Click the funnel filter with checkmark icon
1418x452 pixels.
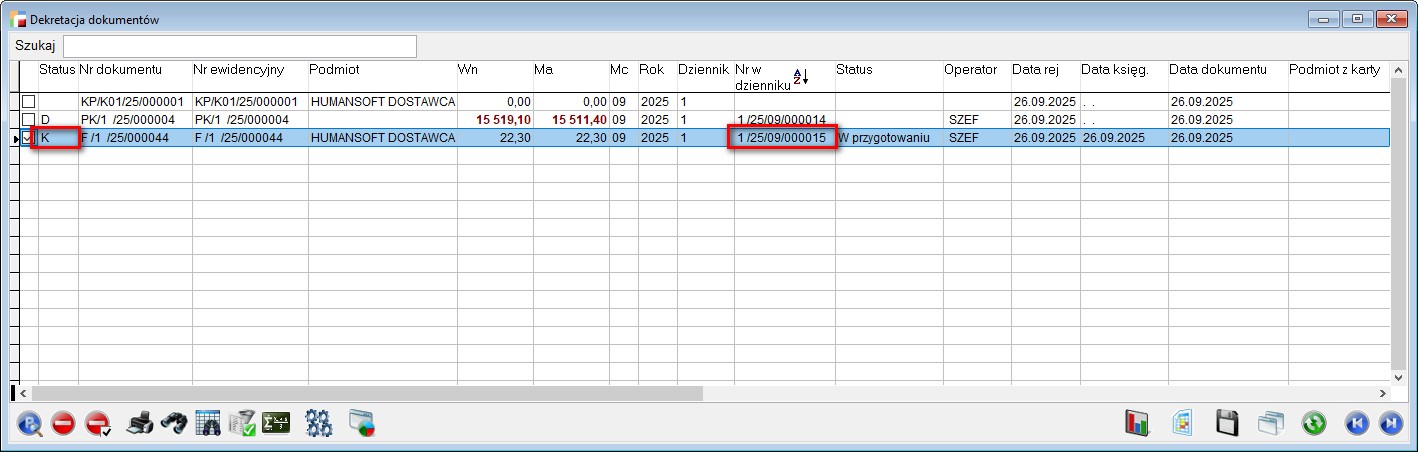242,423
